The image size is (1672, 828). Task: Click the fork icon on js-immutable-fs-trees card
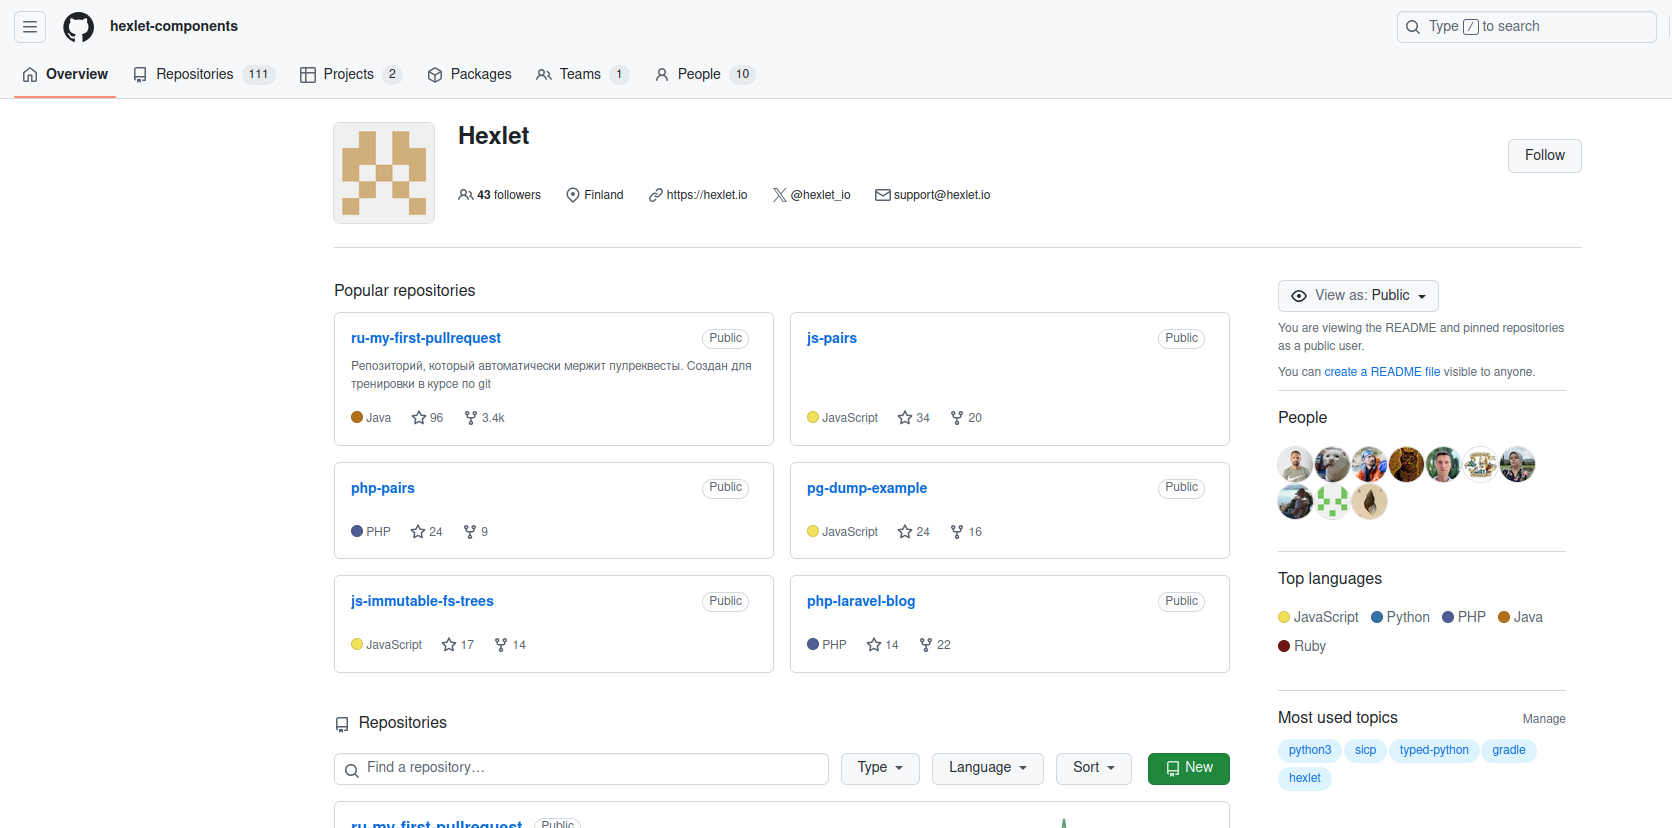click(x=501, y=645)
